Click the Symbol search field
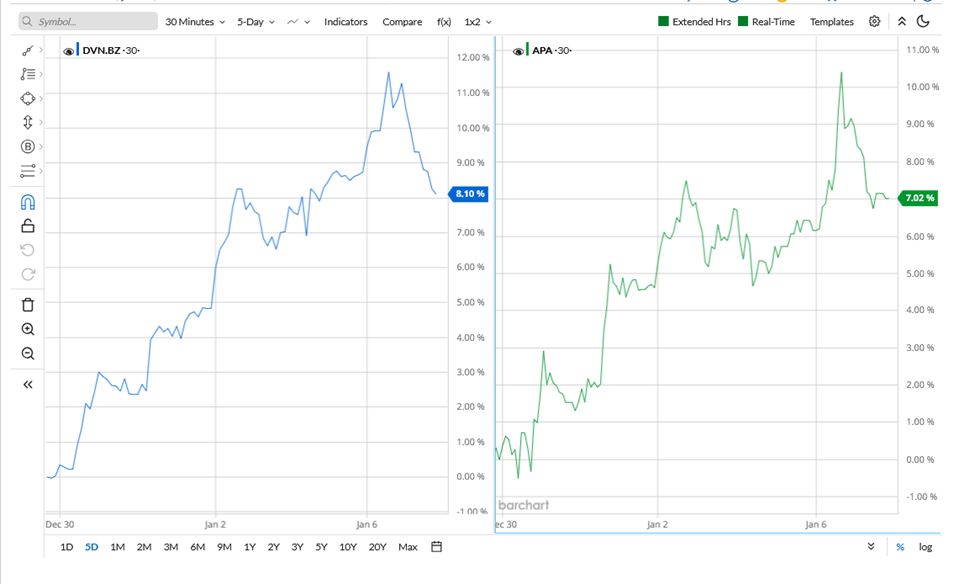This screenshot has height=584, width=975. [85, 20]
